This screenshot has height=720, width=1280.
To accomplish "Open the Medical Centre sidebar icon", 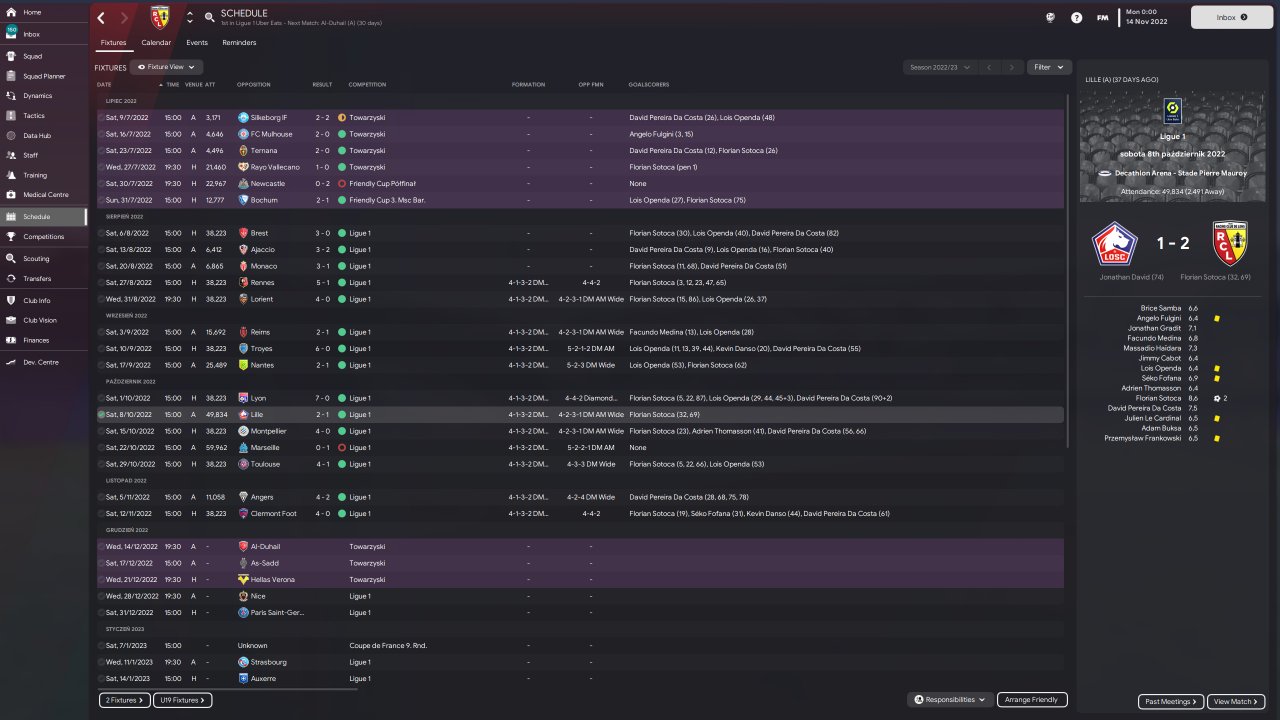I will (11, 194).
